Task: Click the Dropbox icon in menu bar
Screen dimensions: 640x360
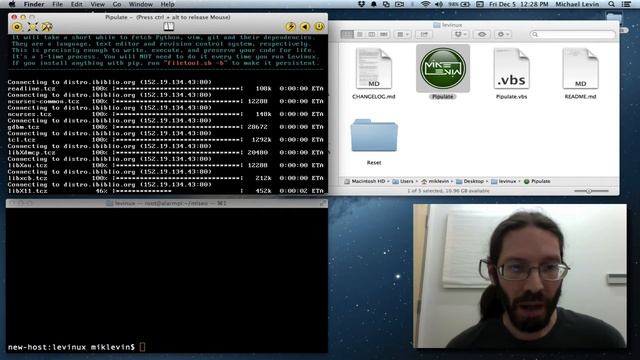Action: (x=361, y=4)
